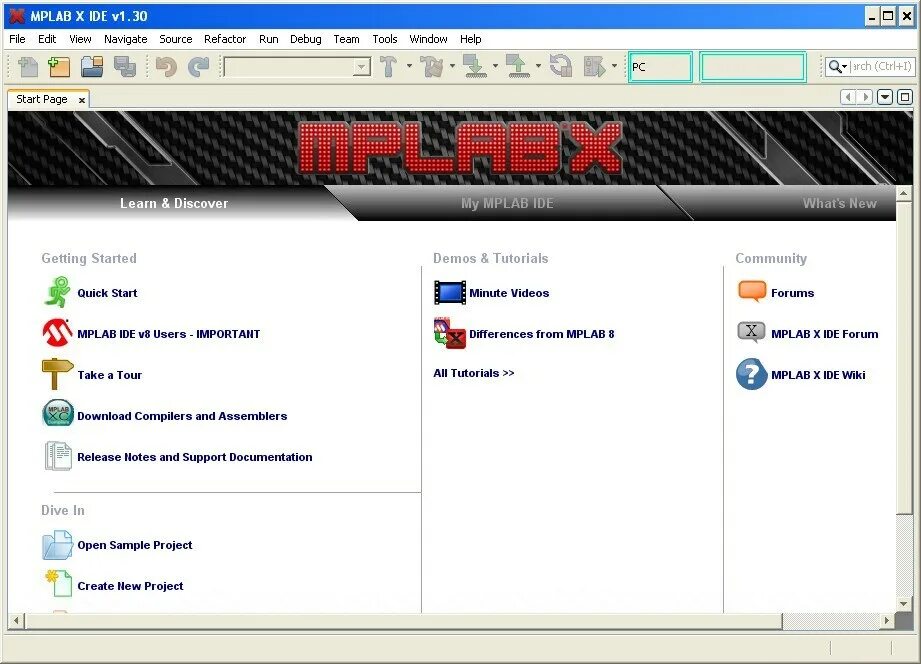Open the MPLAB IDE v8 Users - IMPORTANT link

coord(169,334)
